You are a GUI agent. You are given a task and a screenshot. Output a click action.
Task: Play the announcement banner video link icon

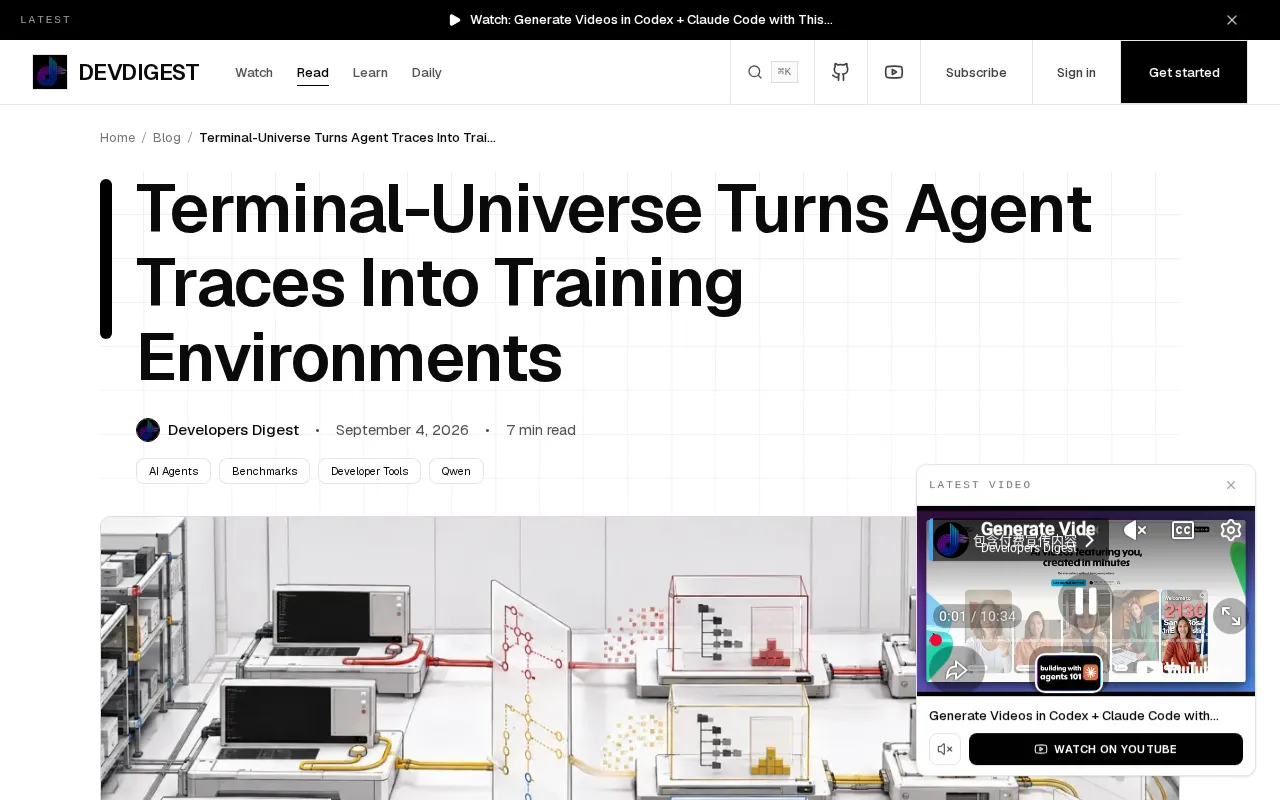coord(455,20)
